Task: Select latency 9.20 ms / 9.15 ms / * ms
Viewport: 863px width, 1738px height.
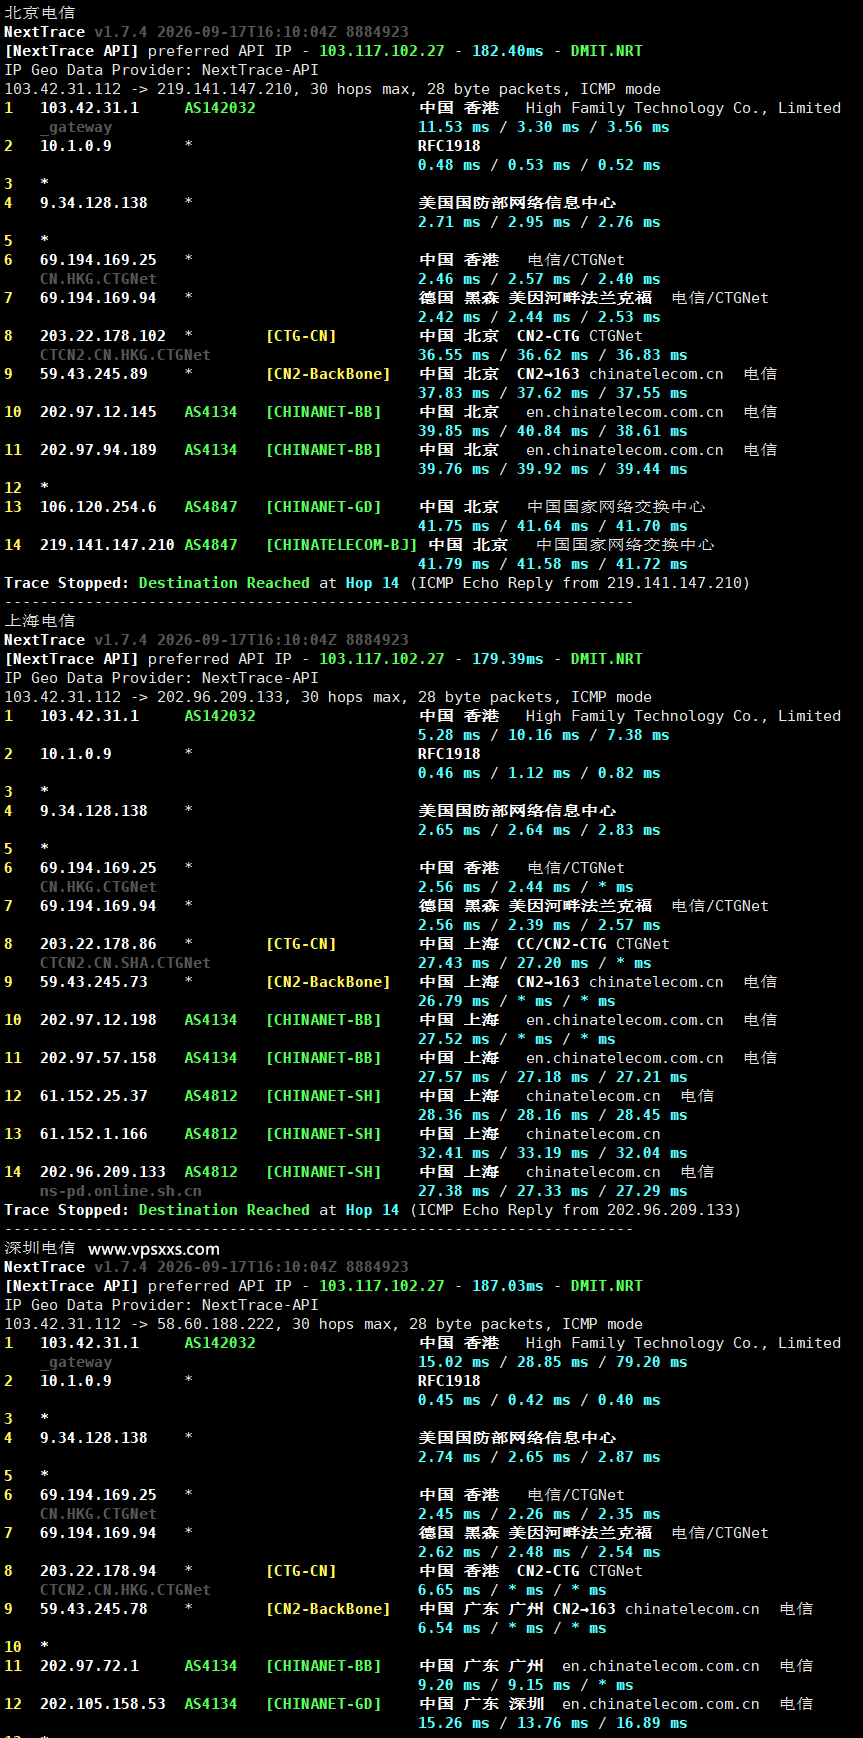Action: click(526, 1685)
